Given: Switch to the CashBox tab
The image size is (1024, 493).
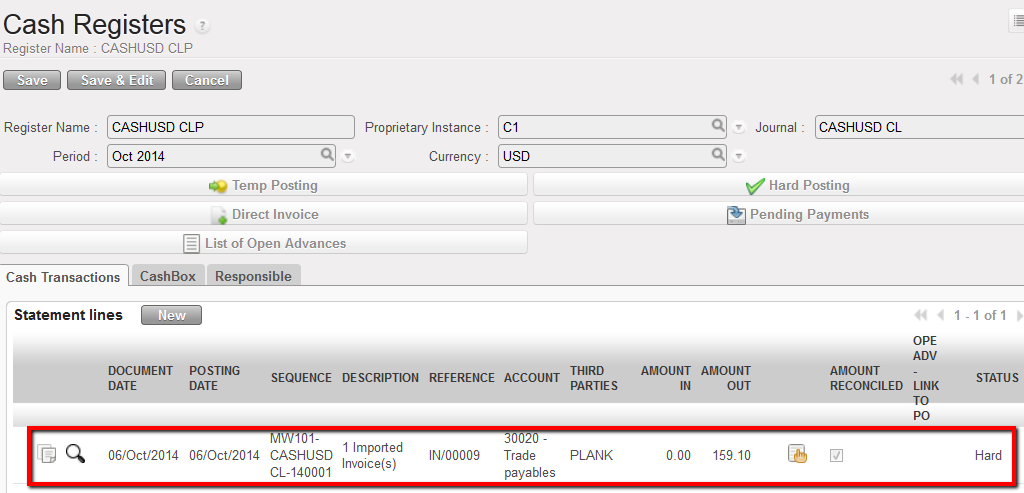Looking at the screenshot, I should pyautogui.click(x=167, y=276).
